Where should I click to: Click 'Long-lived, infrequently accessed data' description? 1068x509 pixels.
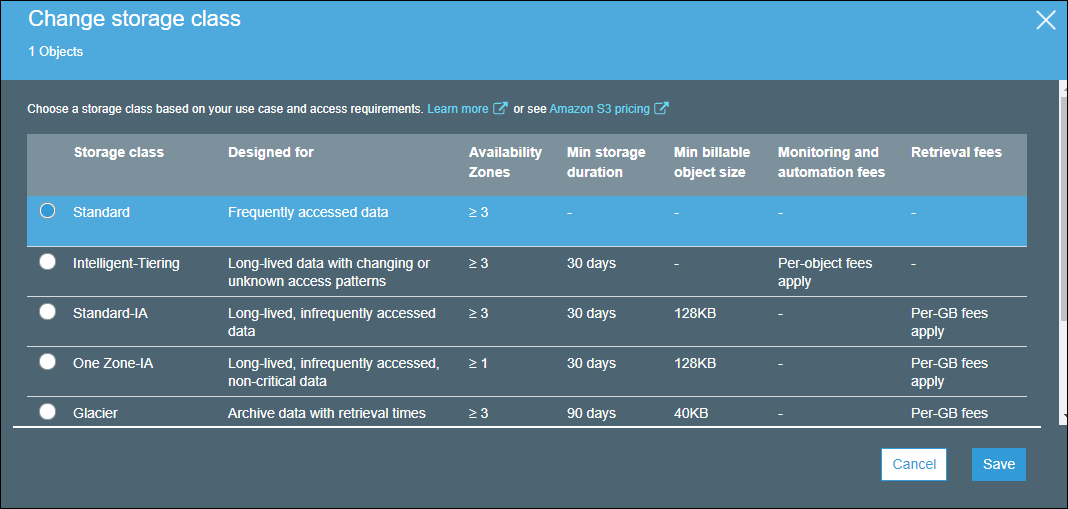point(332,322)
